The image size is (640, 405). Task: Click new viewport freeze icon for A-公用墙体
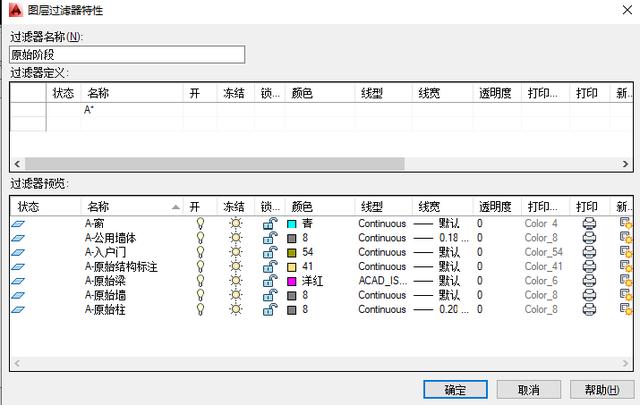point(626,238)
